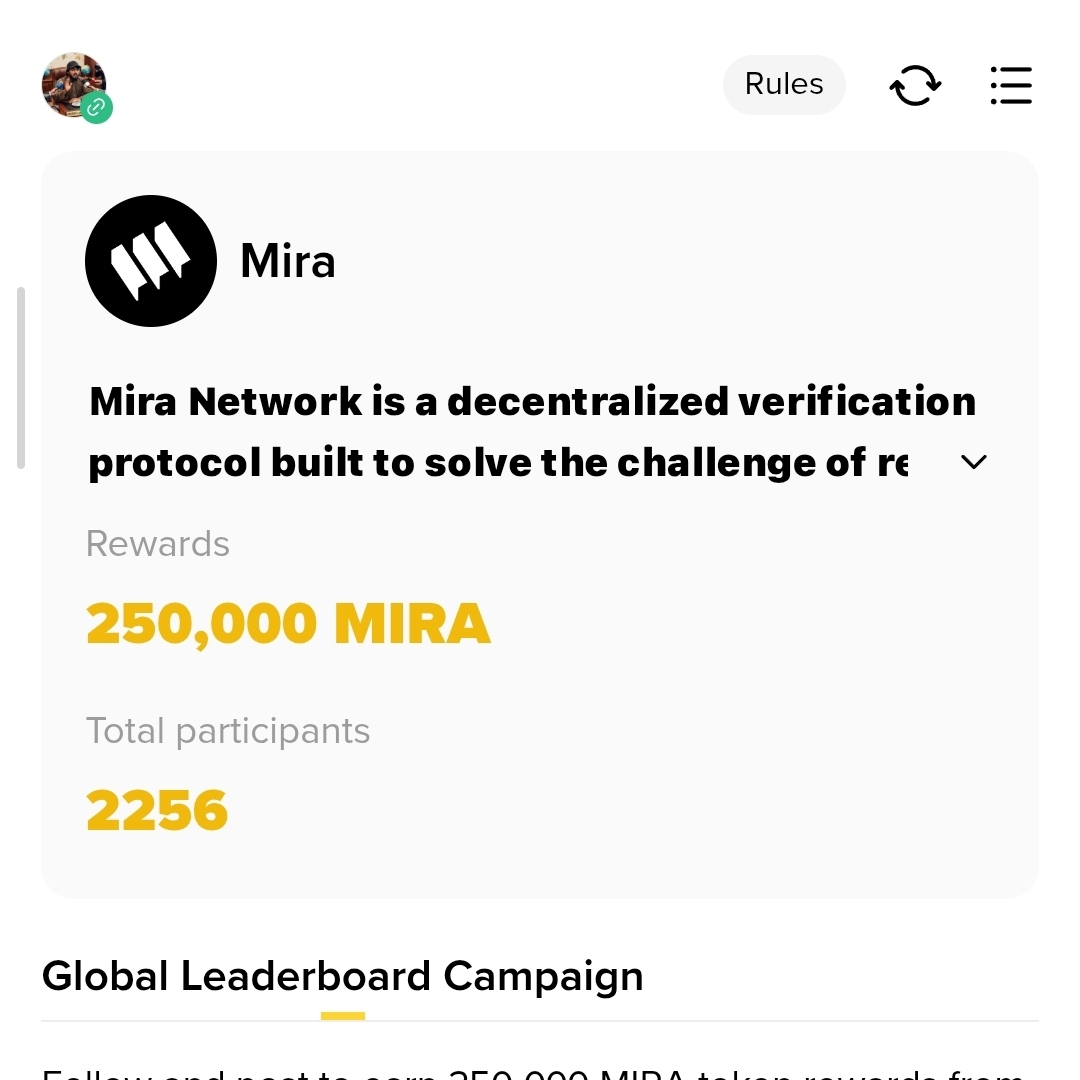The width and height of the screenshot is (1080, 1080).
Task: Open the list menu icon
Action: click(1010, 85)
